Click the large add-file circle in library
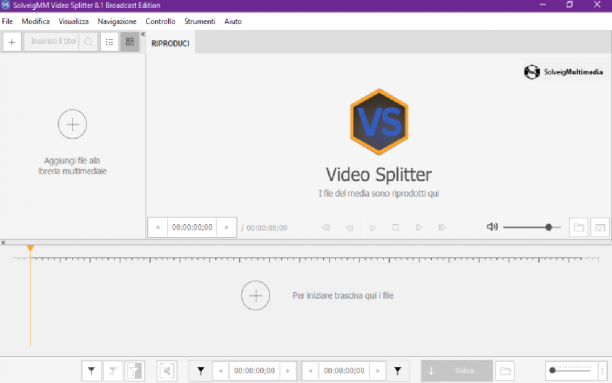 (x=72, y=124)
